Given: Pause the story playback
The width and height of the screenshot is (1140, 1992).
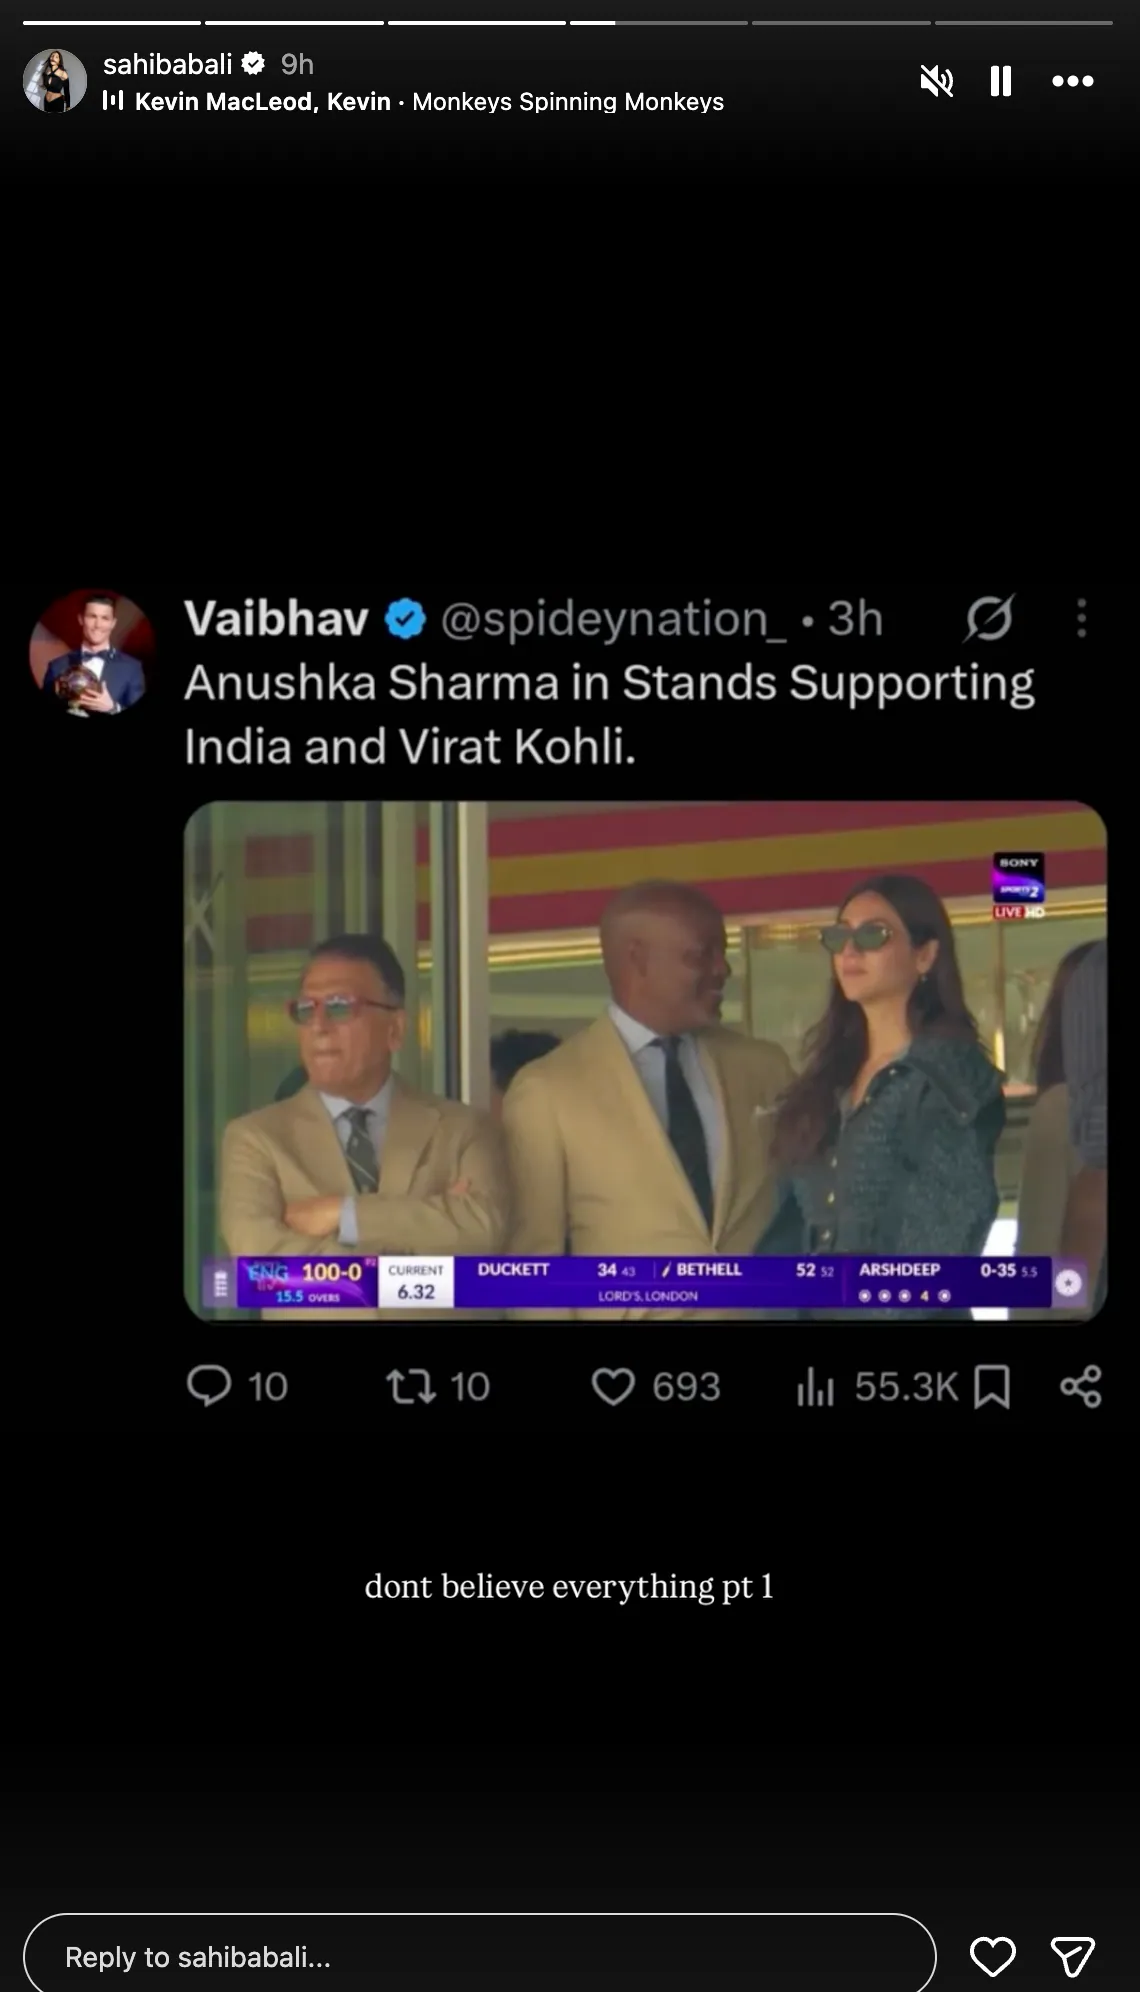Looking at the screenshot, I should [x=1000, y=81].
